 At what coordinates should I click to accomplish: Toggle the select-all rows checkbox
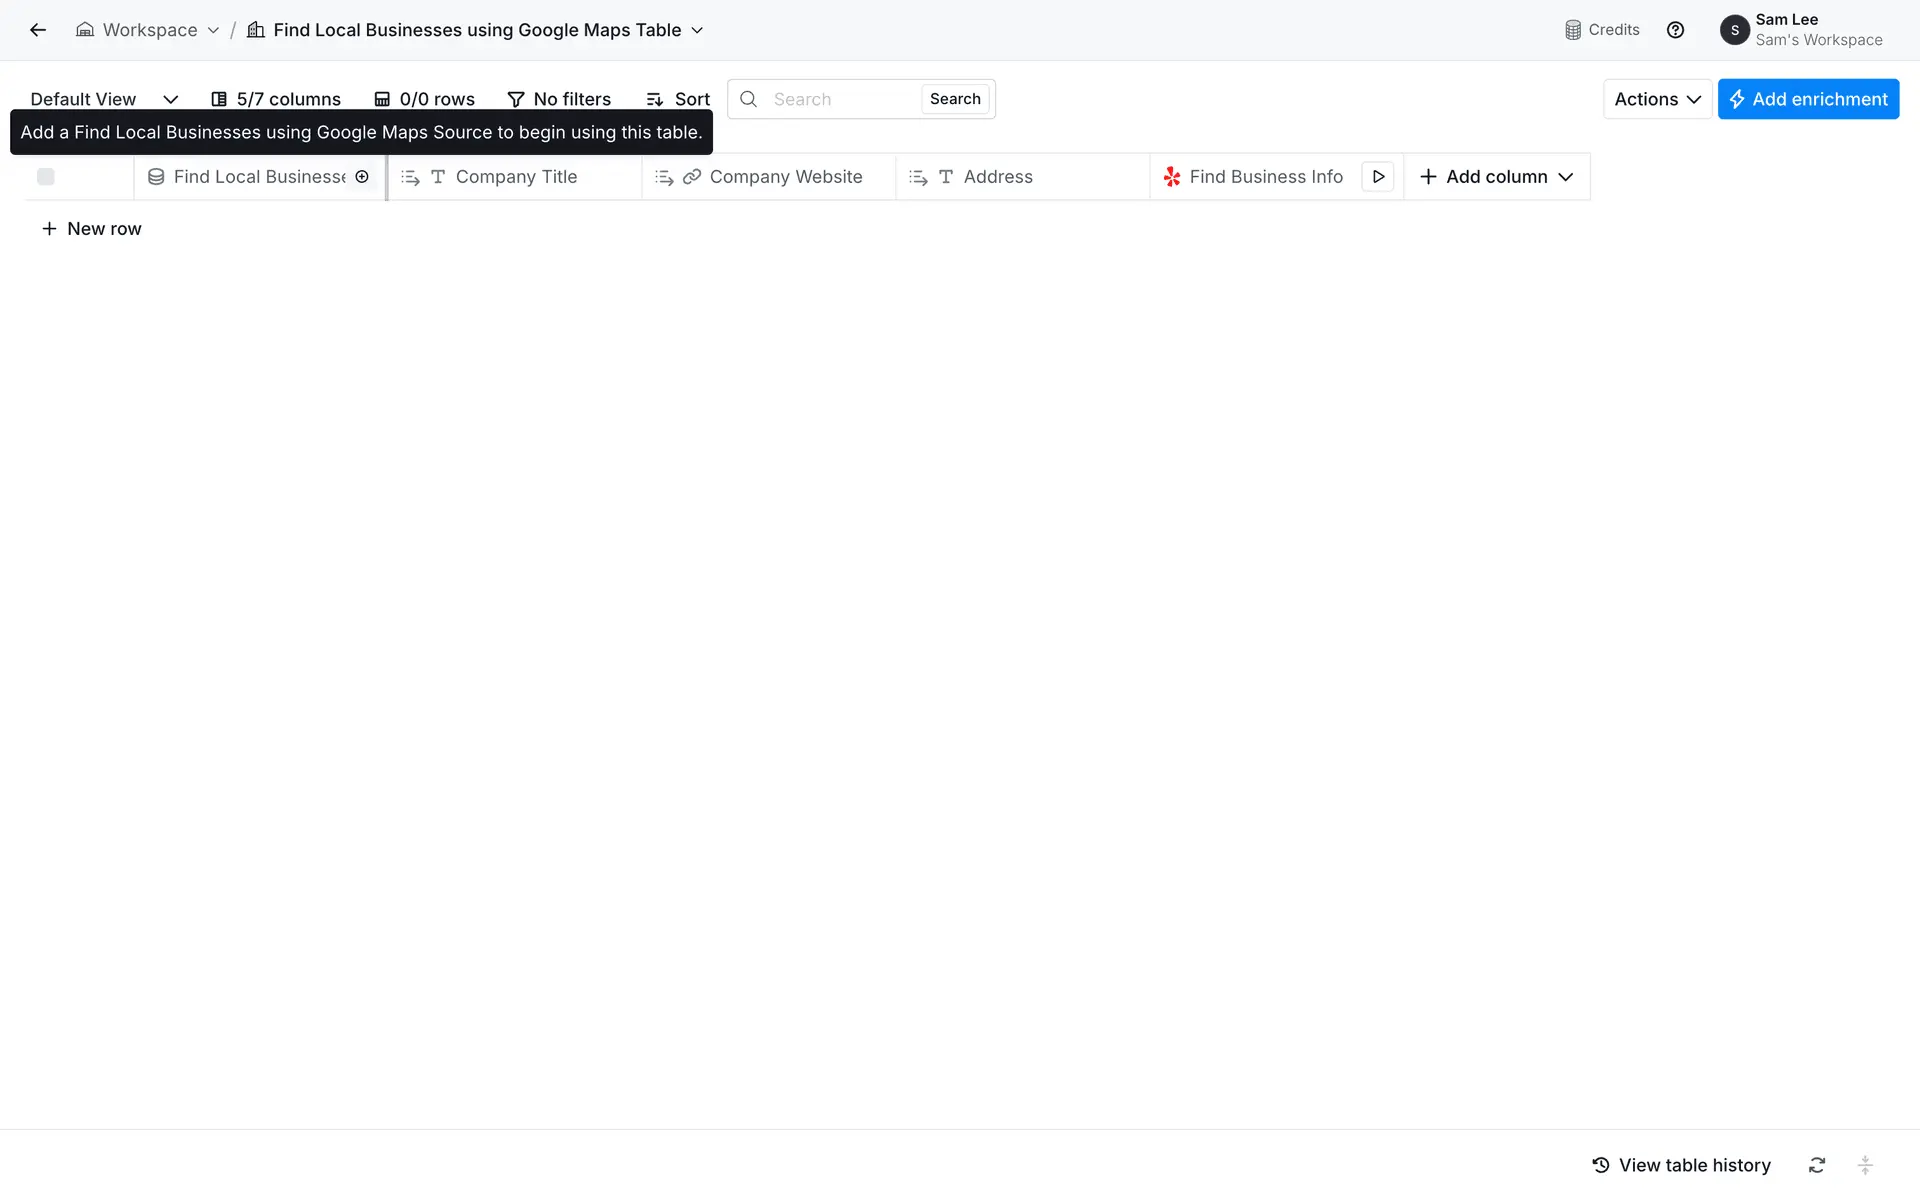pyautogui.click(x=46, y=177)
